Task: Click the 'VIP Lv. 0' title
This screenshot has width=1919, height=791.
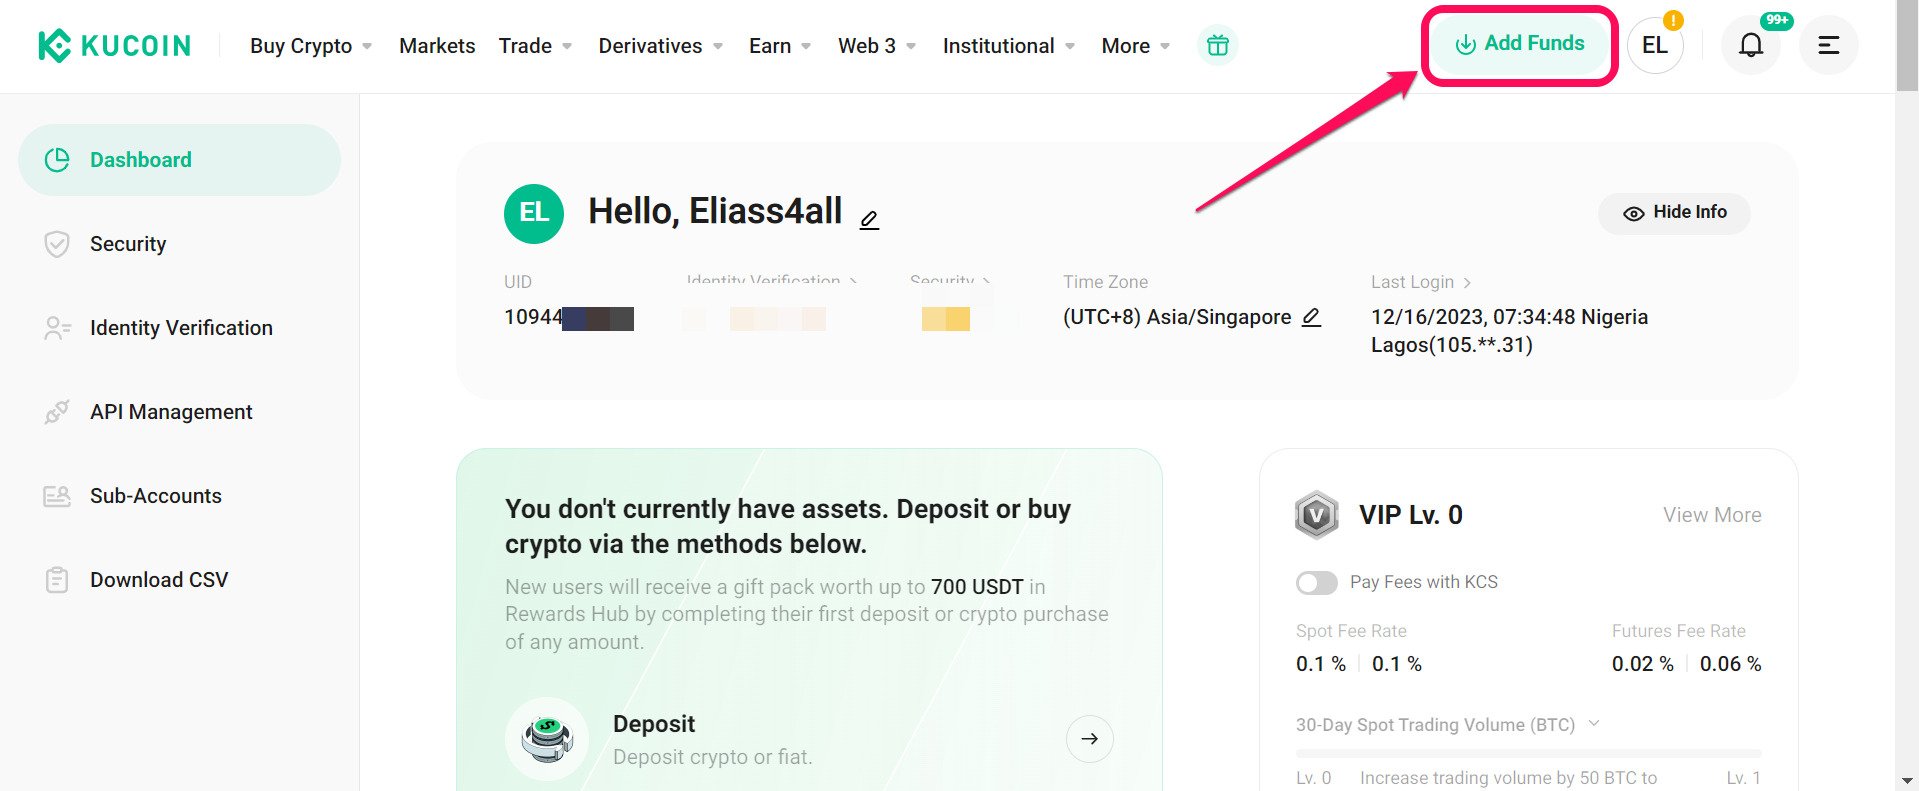Action: (1410, 515)
